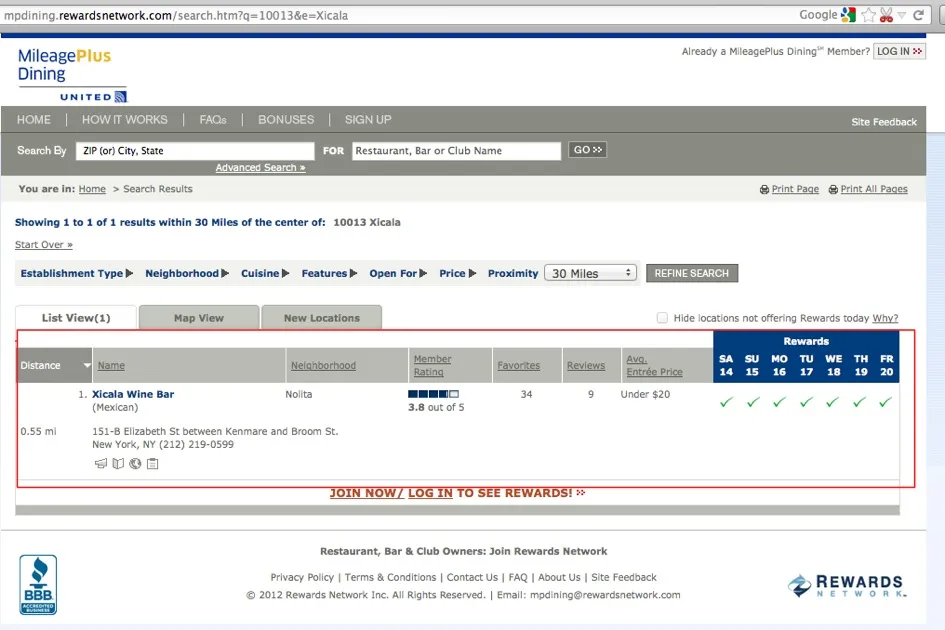Focus the Restaurant, Bar or Club Name field
Viewport: 945px width, 630px height.
[456, 151]
